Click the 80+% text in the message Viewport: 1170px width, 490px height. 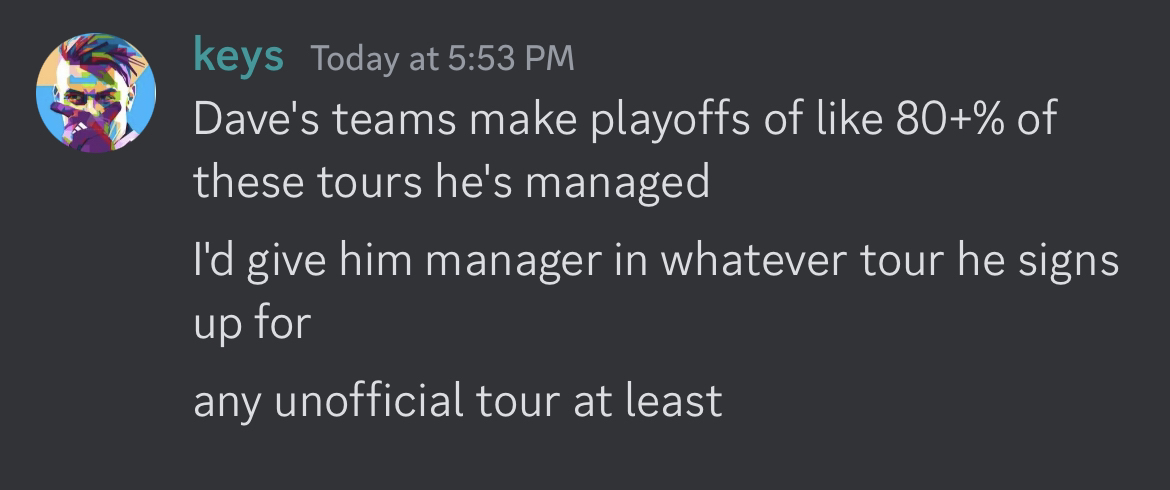coord(946,120)
